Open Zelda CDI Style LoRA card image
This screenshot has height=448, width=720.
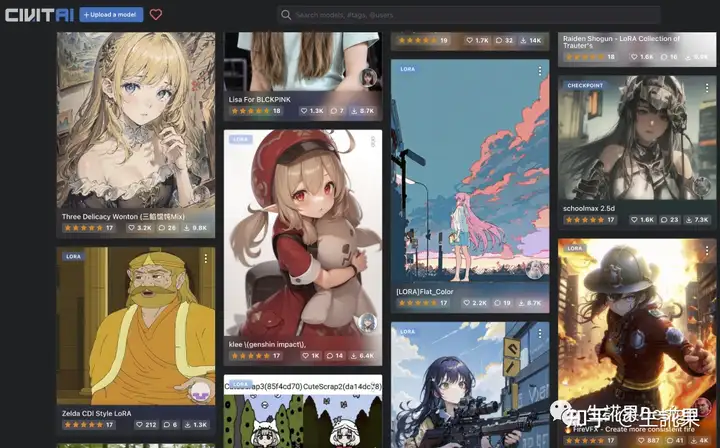click(x=135, y=326)
